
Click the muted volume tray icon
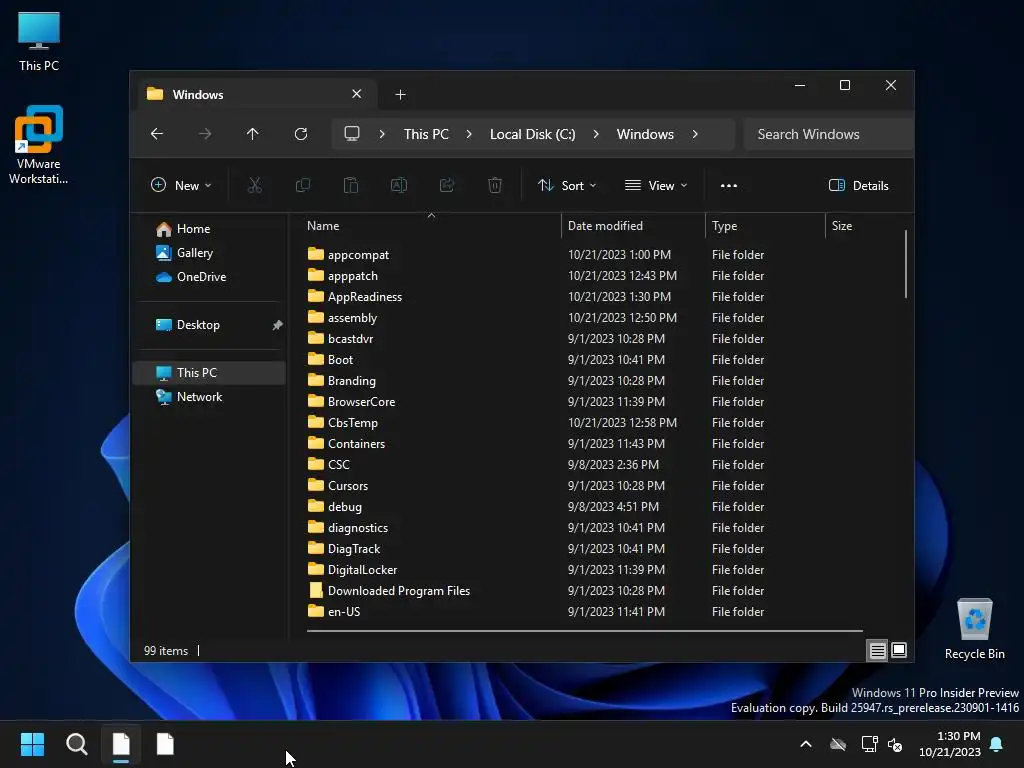point(895,744)
